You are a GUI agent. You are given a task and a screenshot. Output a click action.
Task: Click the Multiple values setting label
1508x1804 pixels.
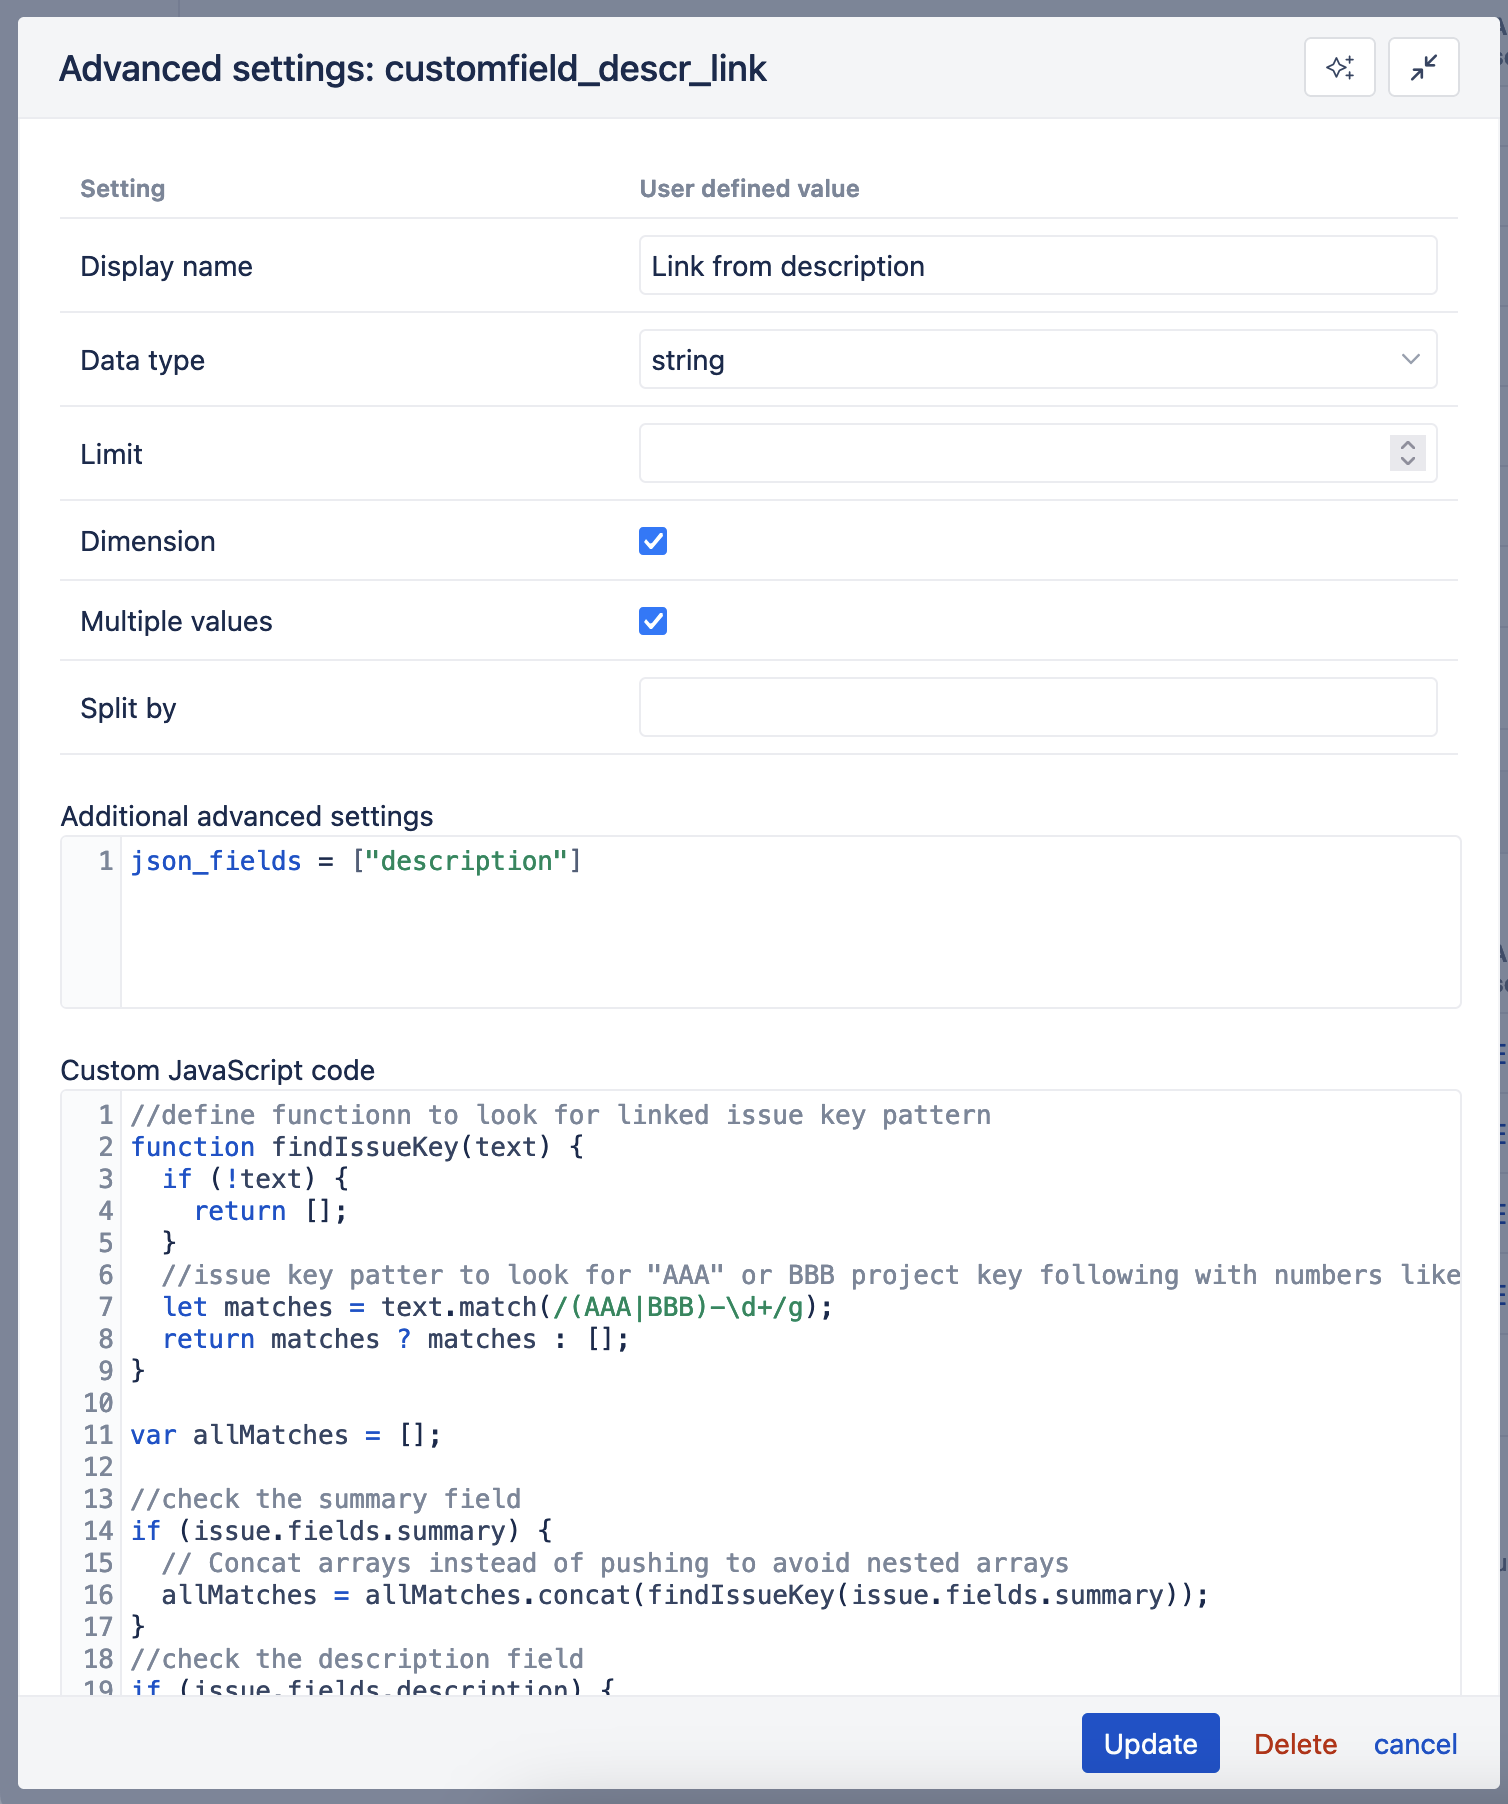tap(176, 621)
